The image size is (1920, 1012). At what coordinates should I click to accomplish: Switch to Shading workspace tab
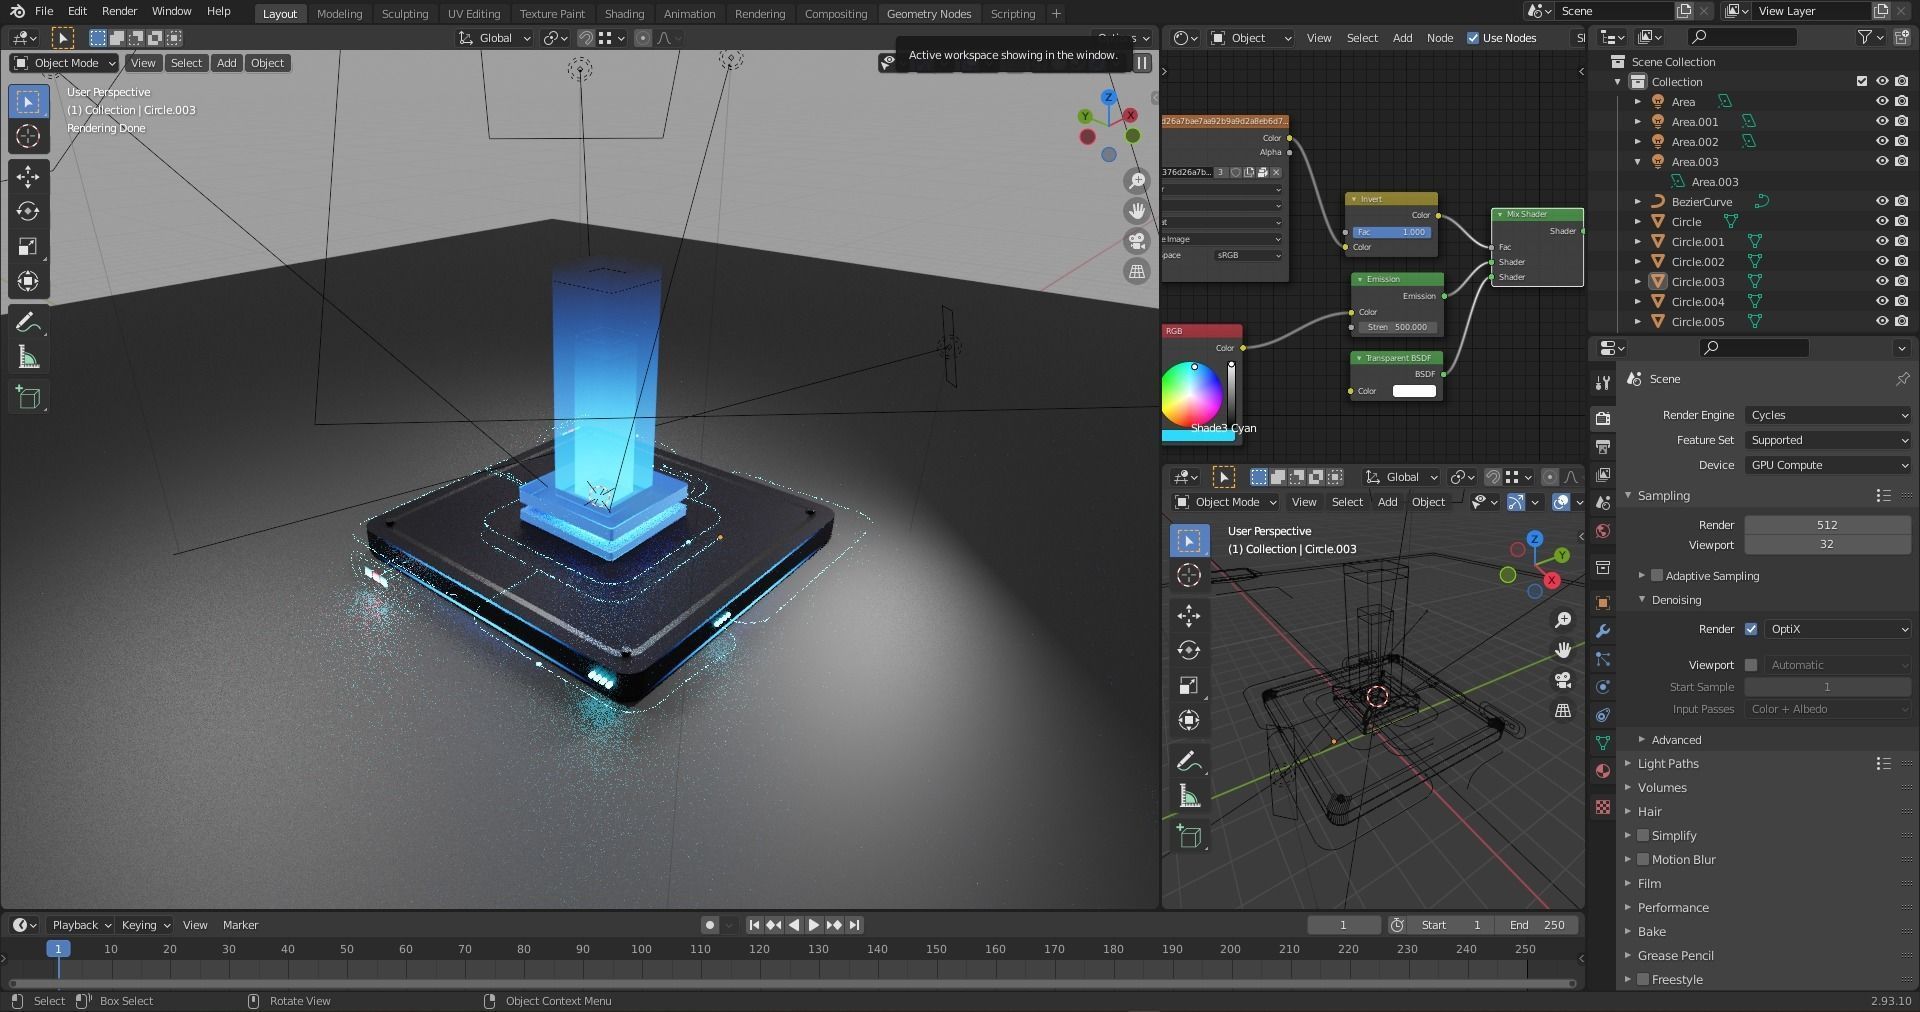point(624,14)
